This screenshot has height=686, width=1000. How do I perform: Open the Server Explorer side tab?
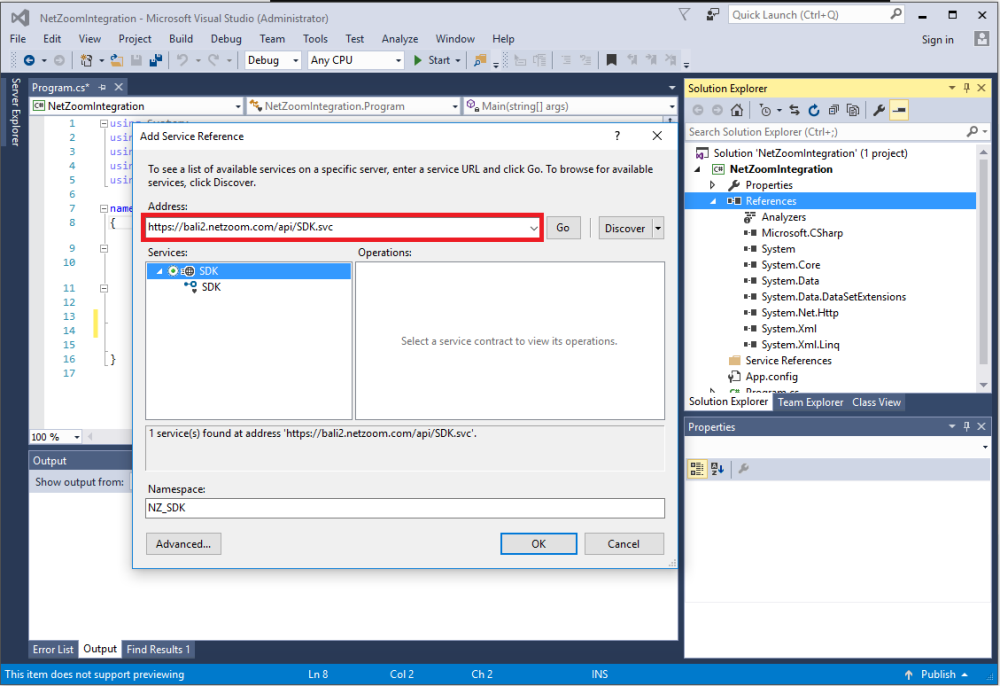click(x=15, y=112)
